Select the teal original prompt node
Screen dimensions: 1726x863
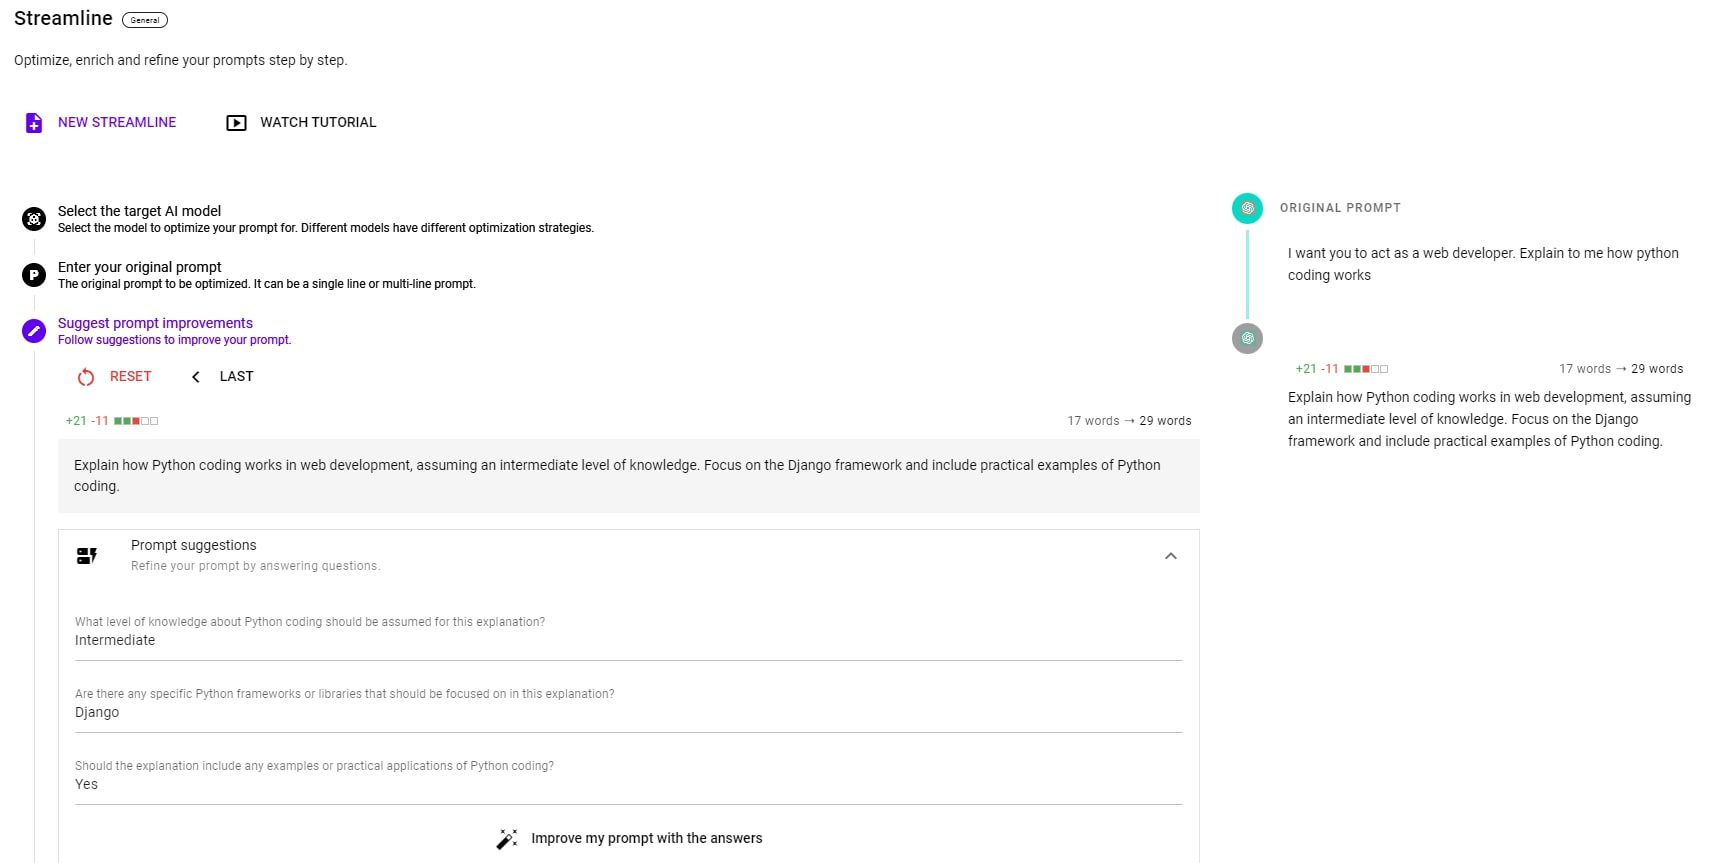(1246, 209)
